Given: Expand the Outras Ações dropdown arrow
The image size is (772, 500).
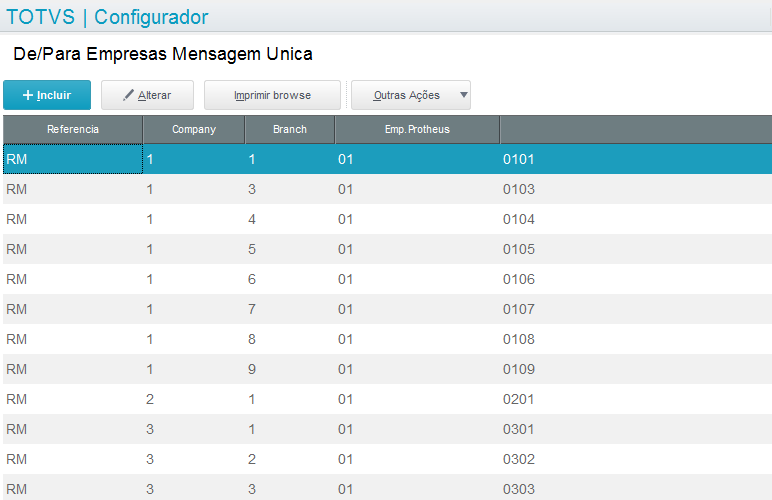Looking at the screenshot, I should tap(463, 94).
